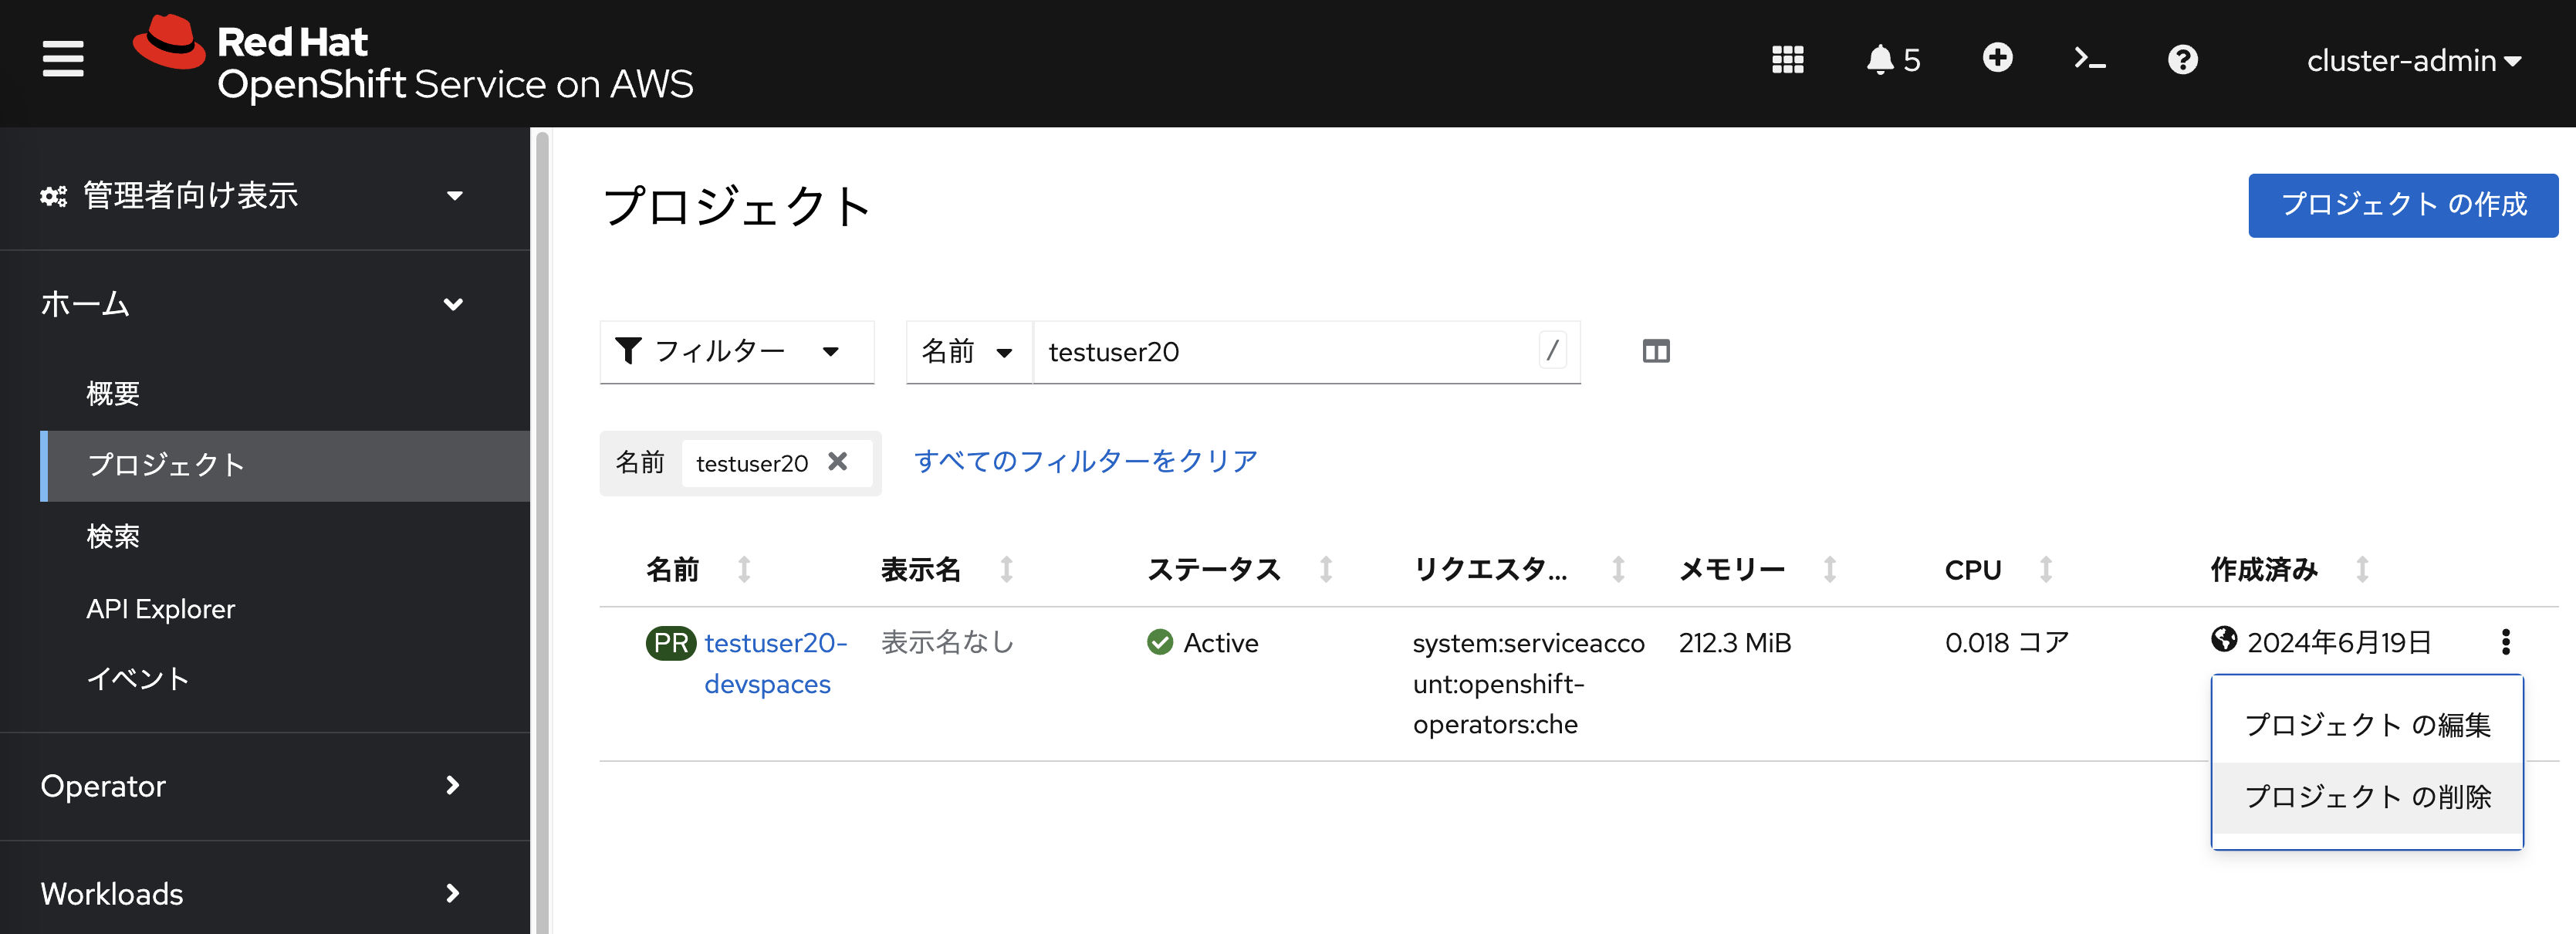Sort by the リクエスター column
Viewport: 2576px width, 934px height.
click(1519, 569)
